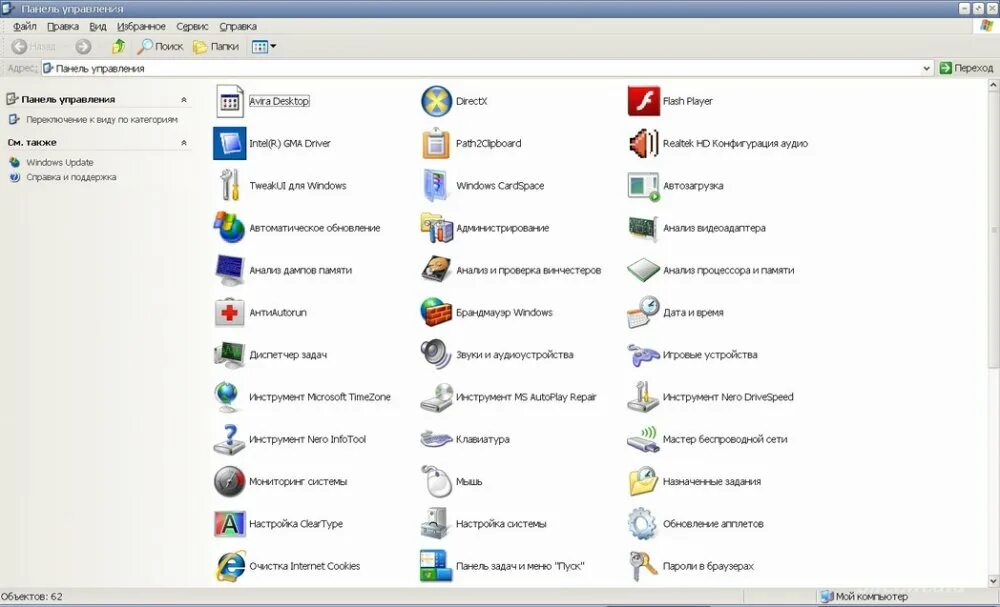This screenshot has width=1000, height=607.
Task: Open the DirectX icon
Action: 436,101
